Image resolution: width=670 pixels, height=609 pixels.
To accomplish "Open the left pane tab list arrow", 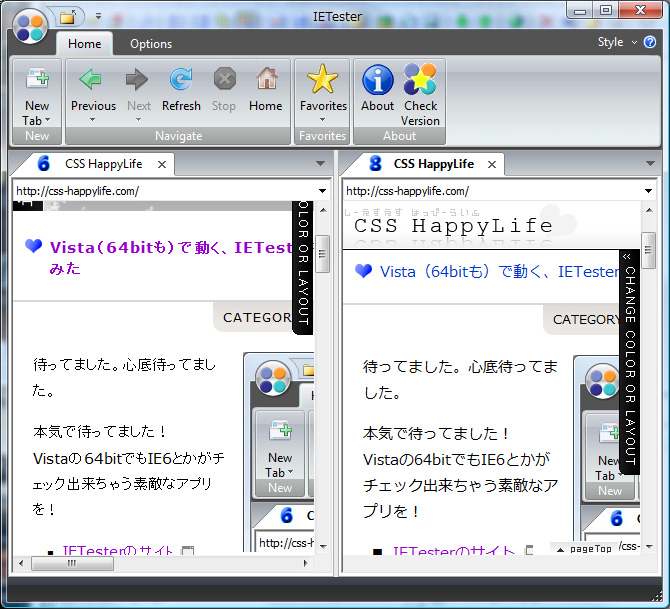I will click(x=320, y=163).
